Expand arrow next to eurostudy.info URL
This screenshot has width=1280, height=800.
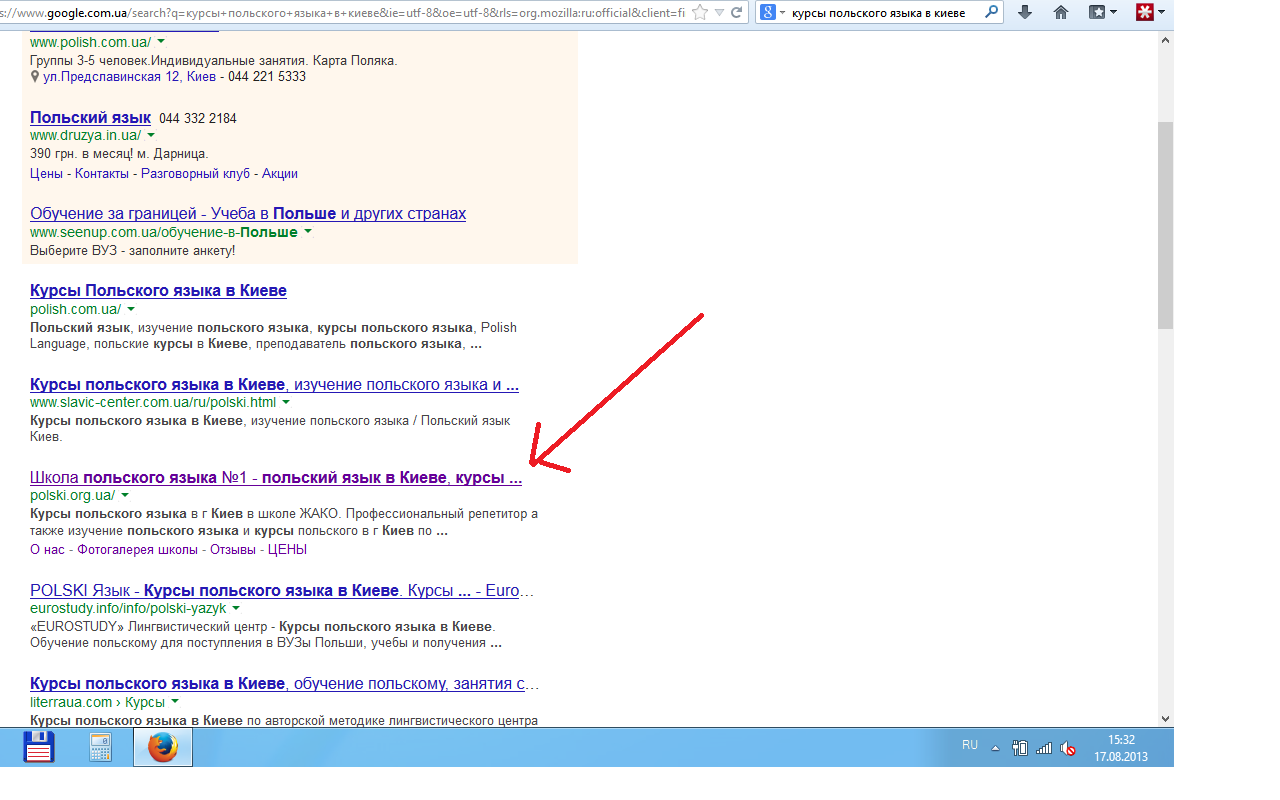(x=236, y=608)
